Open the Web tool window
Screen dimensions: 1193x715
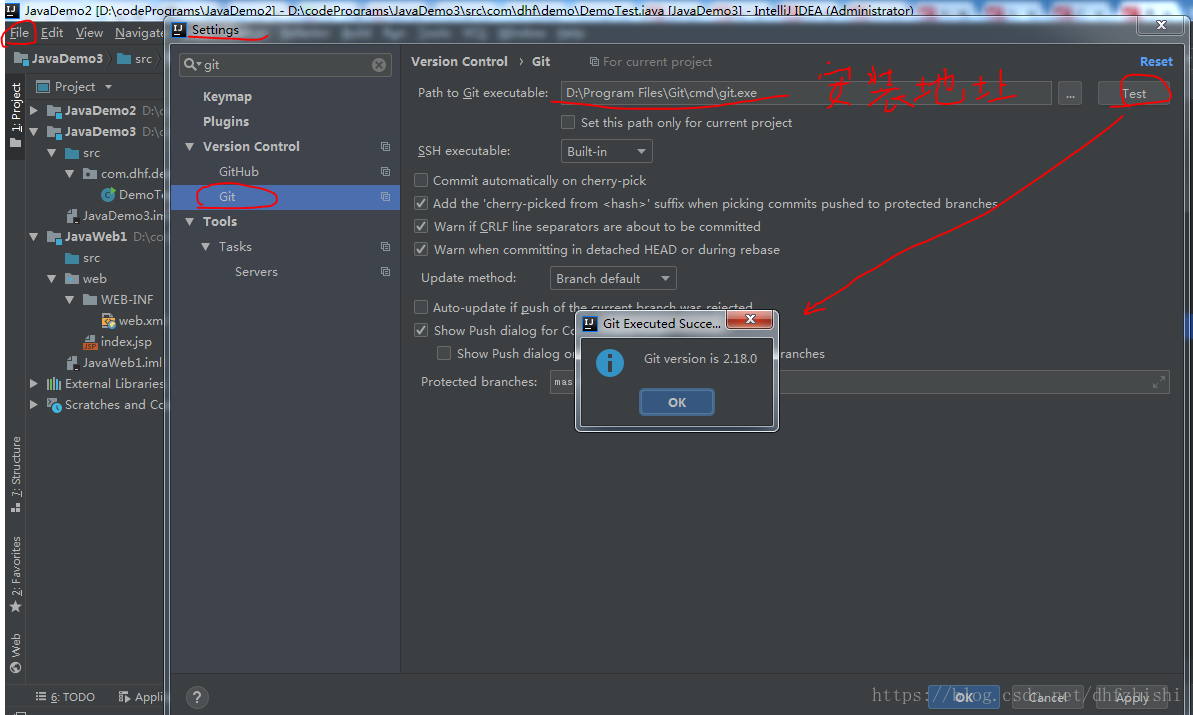tap(15, 653)
